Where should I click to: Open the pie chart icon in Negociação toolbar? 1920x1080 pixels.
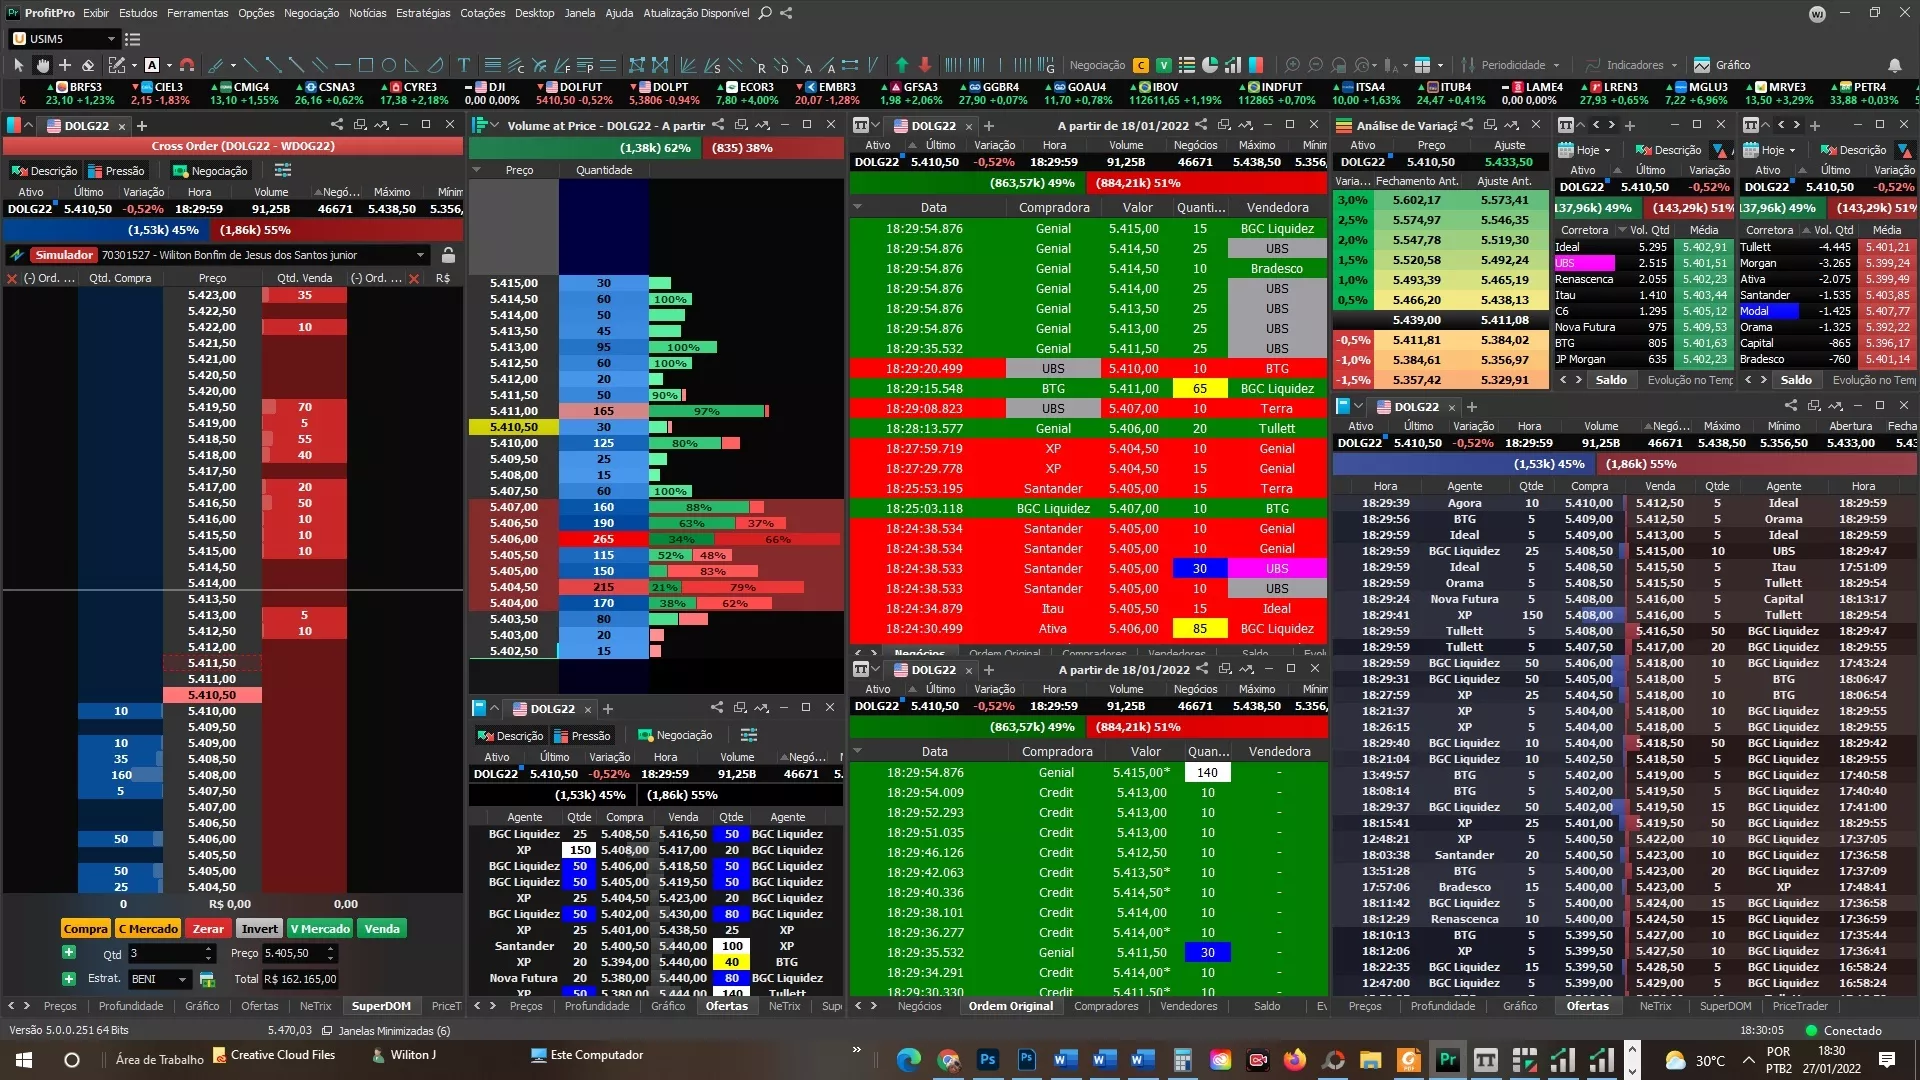click(1210, 65)
